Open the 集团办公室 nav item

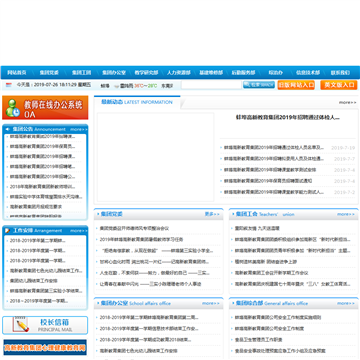[114, 72]
